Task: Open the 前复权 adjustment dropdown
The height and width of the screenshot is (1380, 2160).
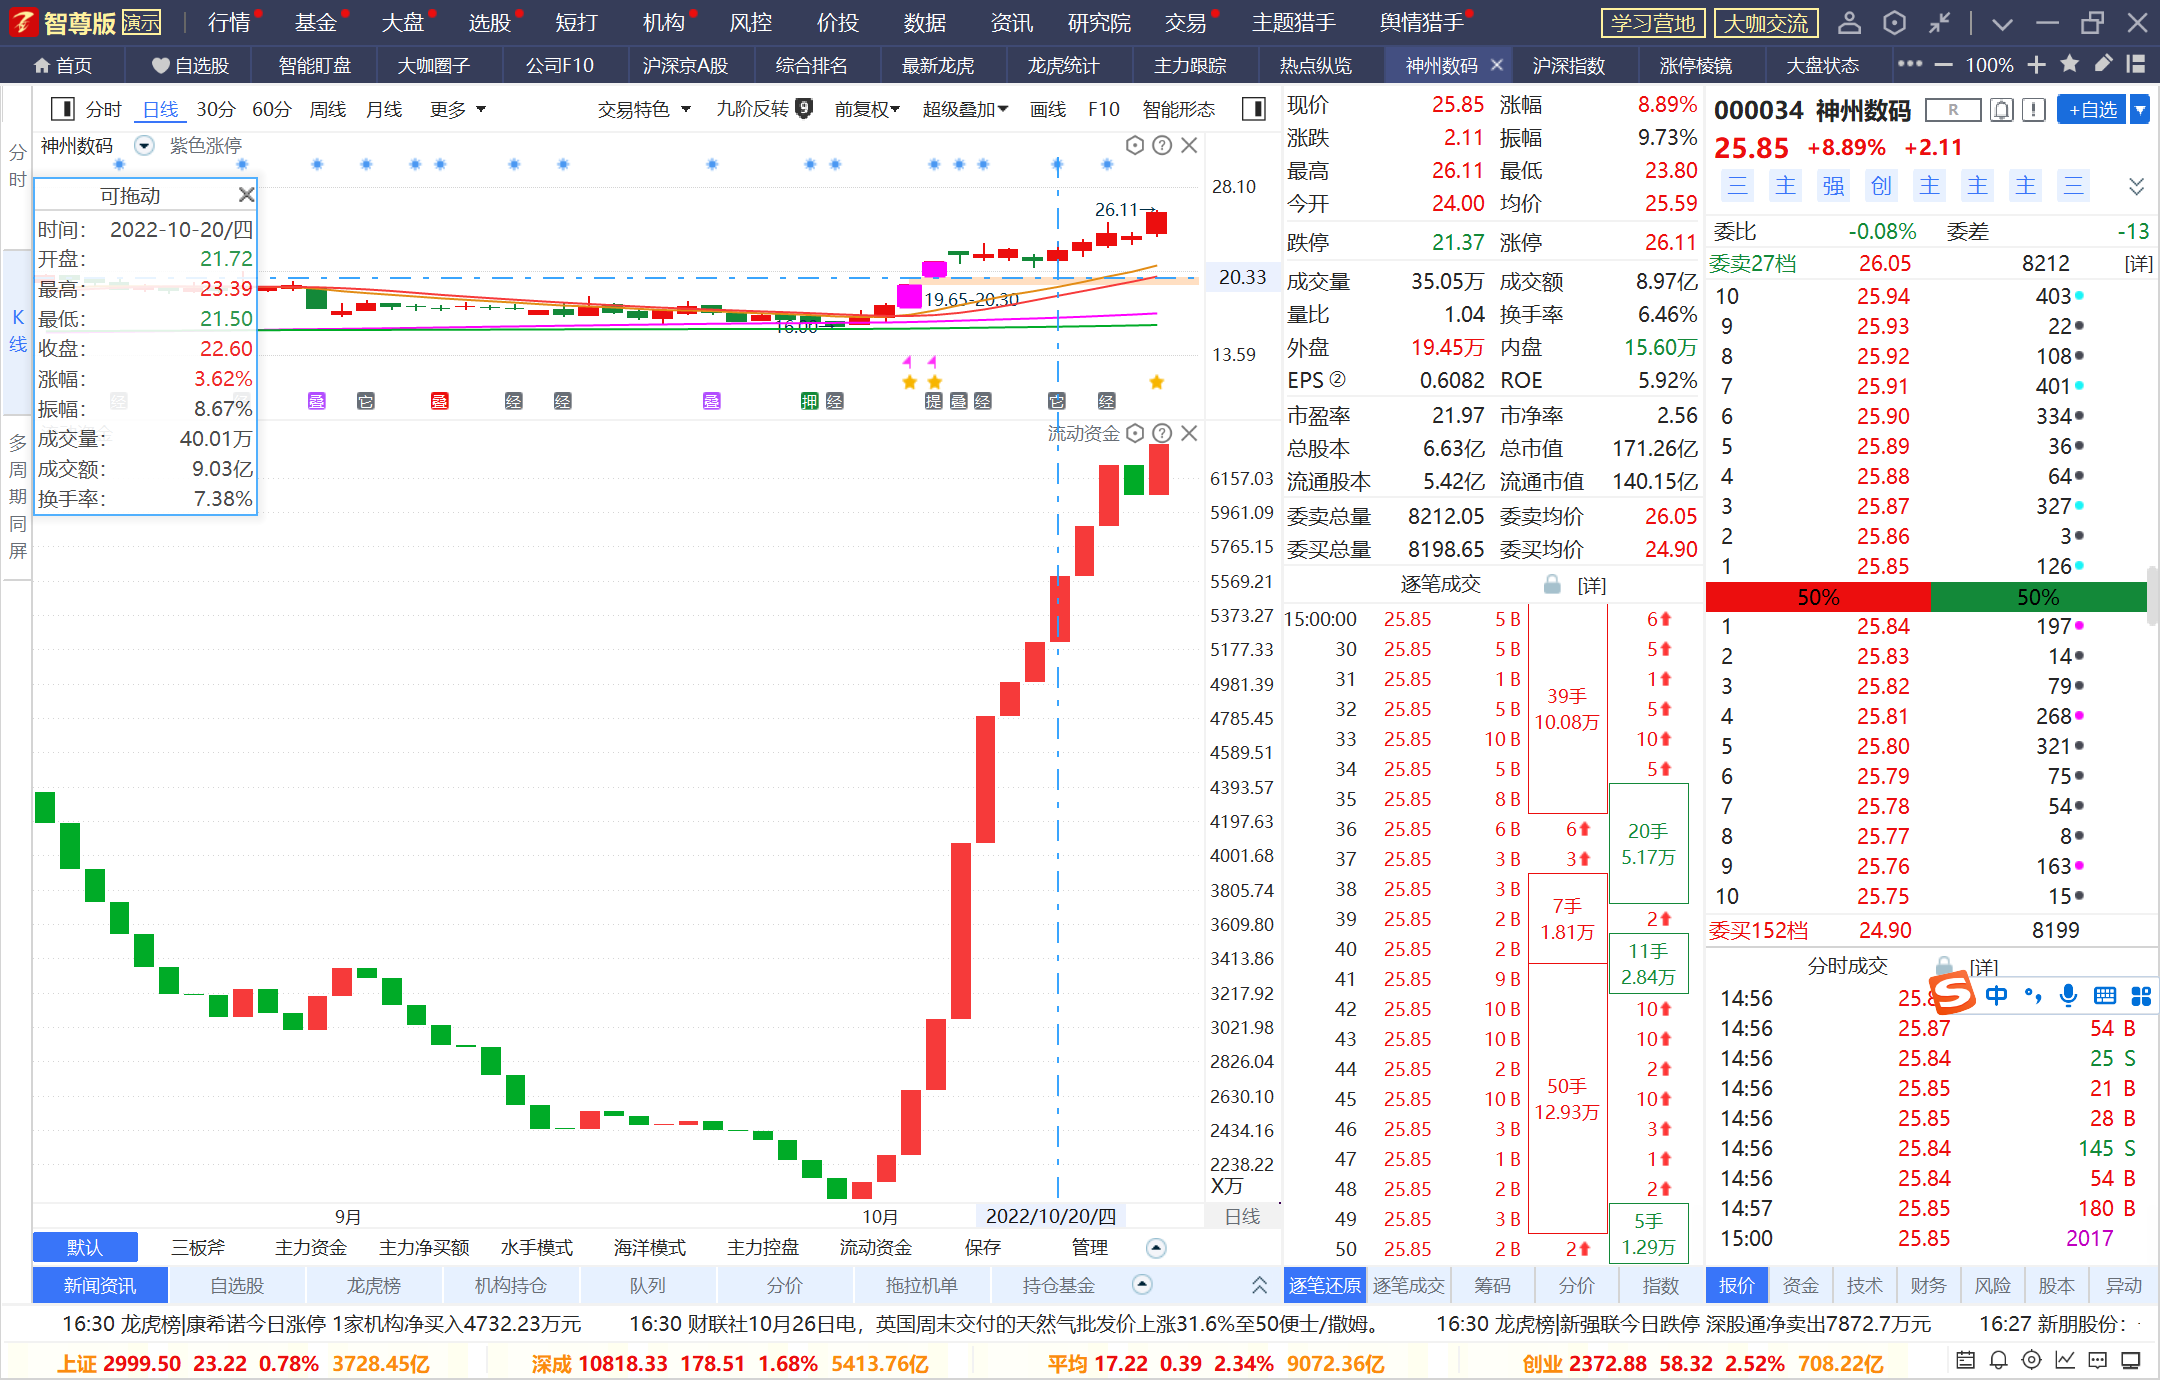Action: tap(867, 109)
